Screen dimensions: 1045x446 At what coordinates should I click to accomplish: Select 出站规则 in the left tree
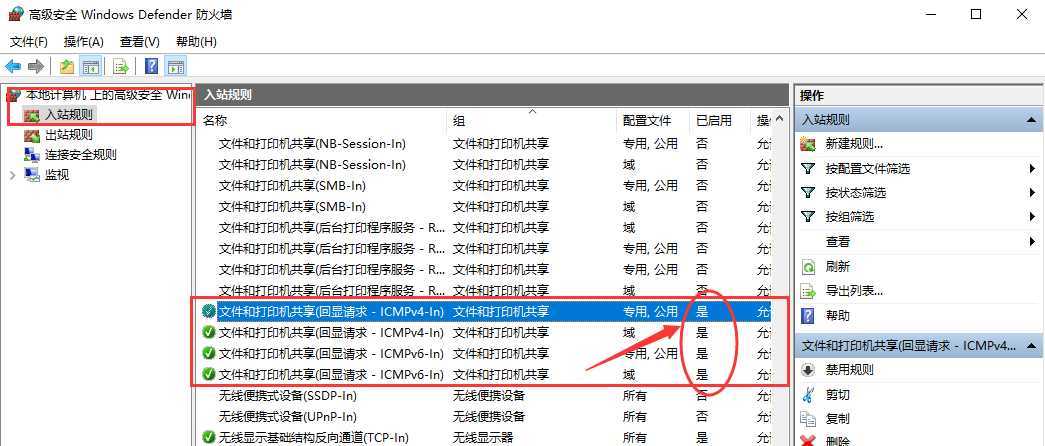click(69, 135)
